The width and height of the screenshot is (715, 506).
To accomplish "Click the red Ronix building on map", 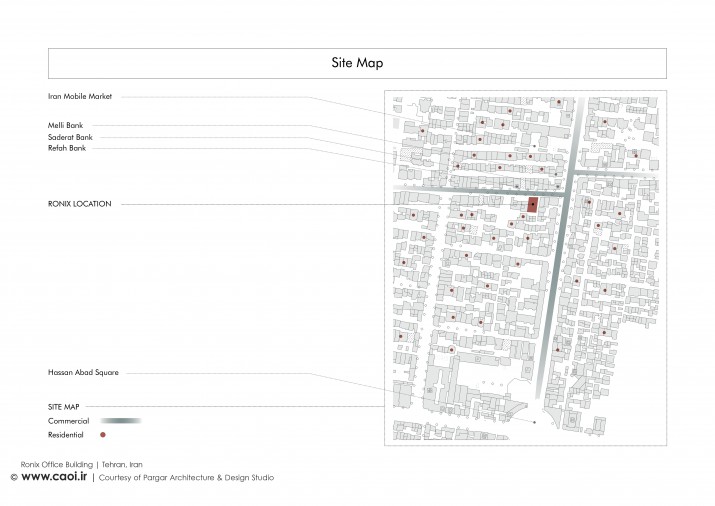I will [533, 205].
